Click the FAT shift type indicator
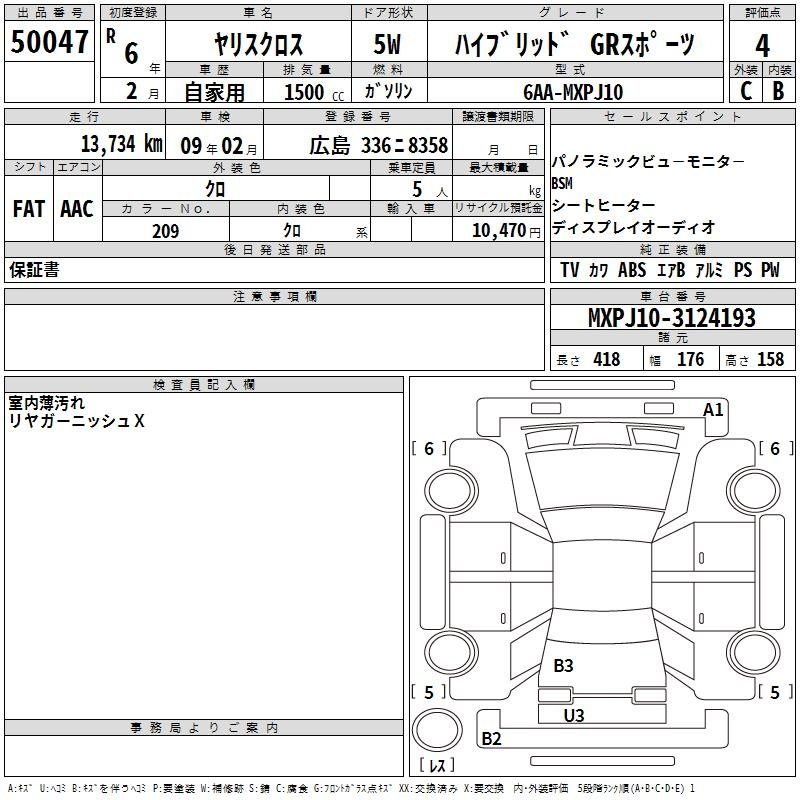800x800 pixels. coord(28,208)
